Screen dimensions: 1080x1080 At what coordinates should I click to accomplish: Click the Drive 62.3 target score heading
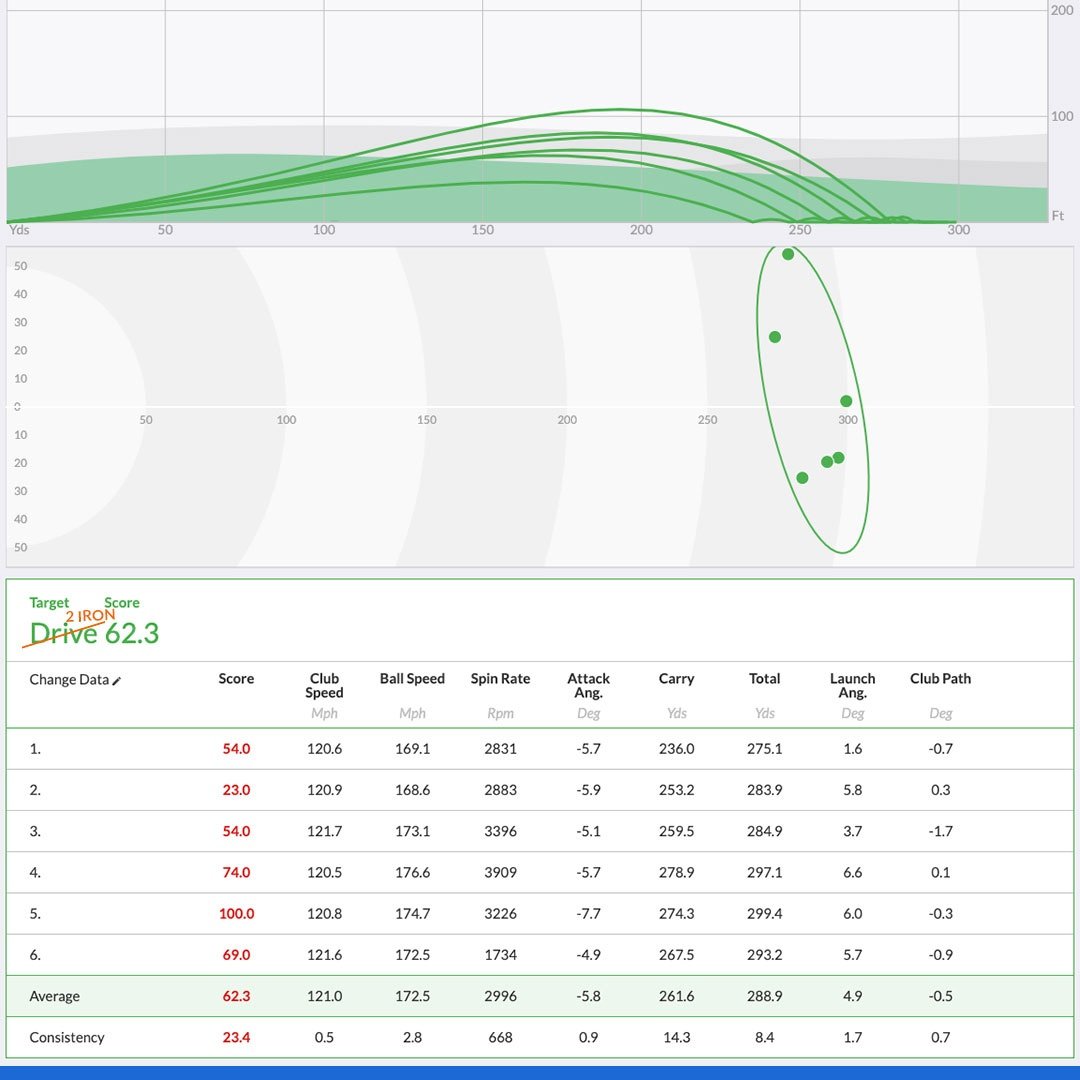click(x=94, y=633)
